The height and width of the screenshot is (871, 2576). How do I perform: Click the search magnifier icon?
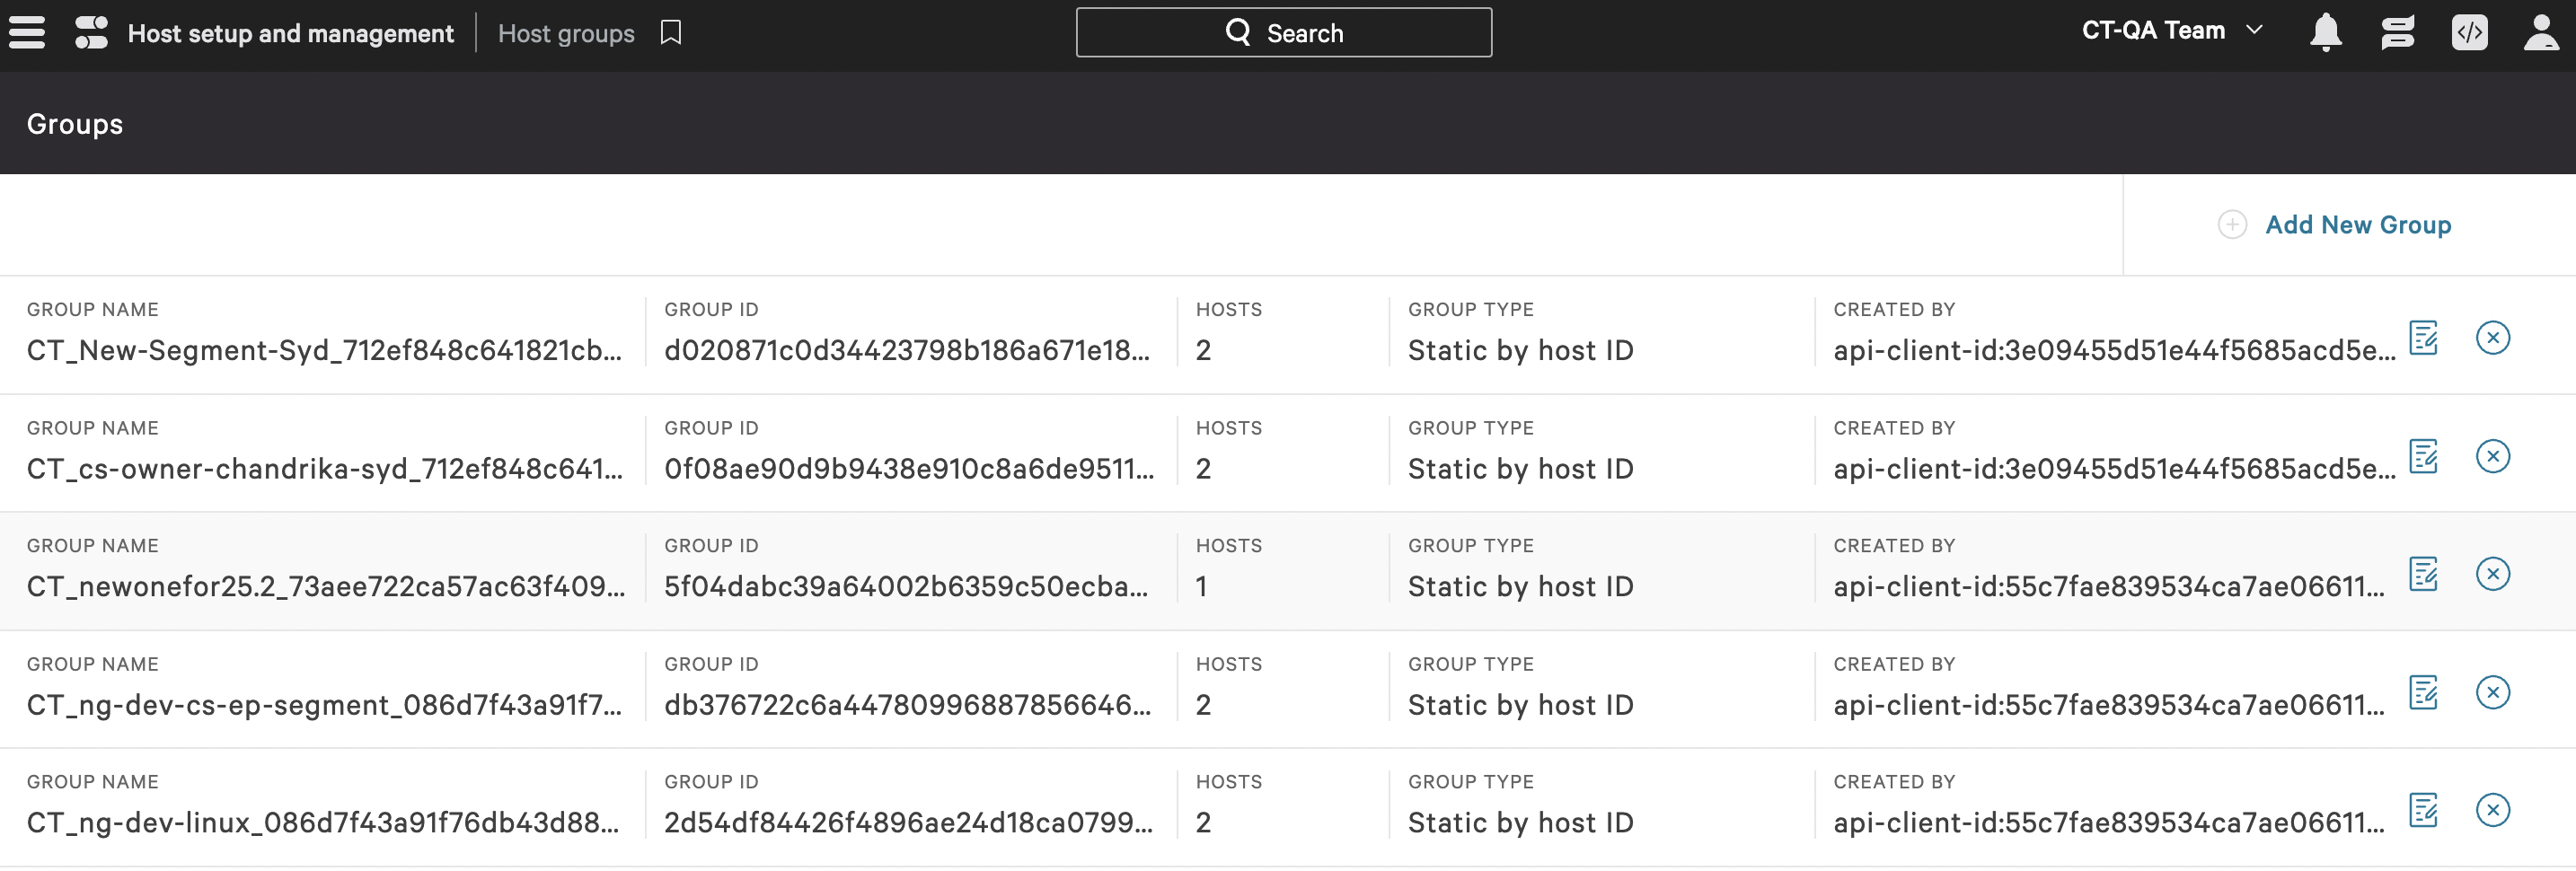[1239, 31]
